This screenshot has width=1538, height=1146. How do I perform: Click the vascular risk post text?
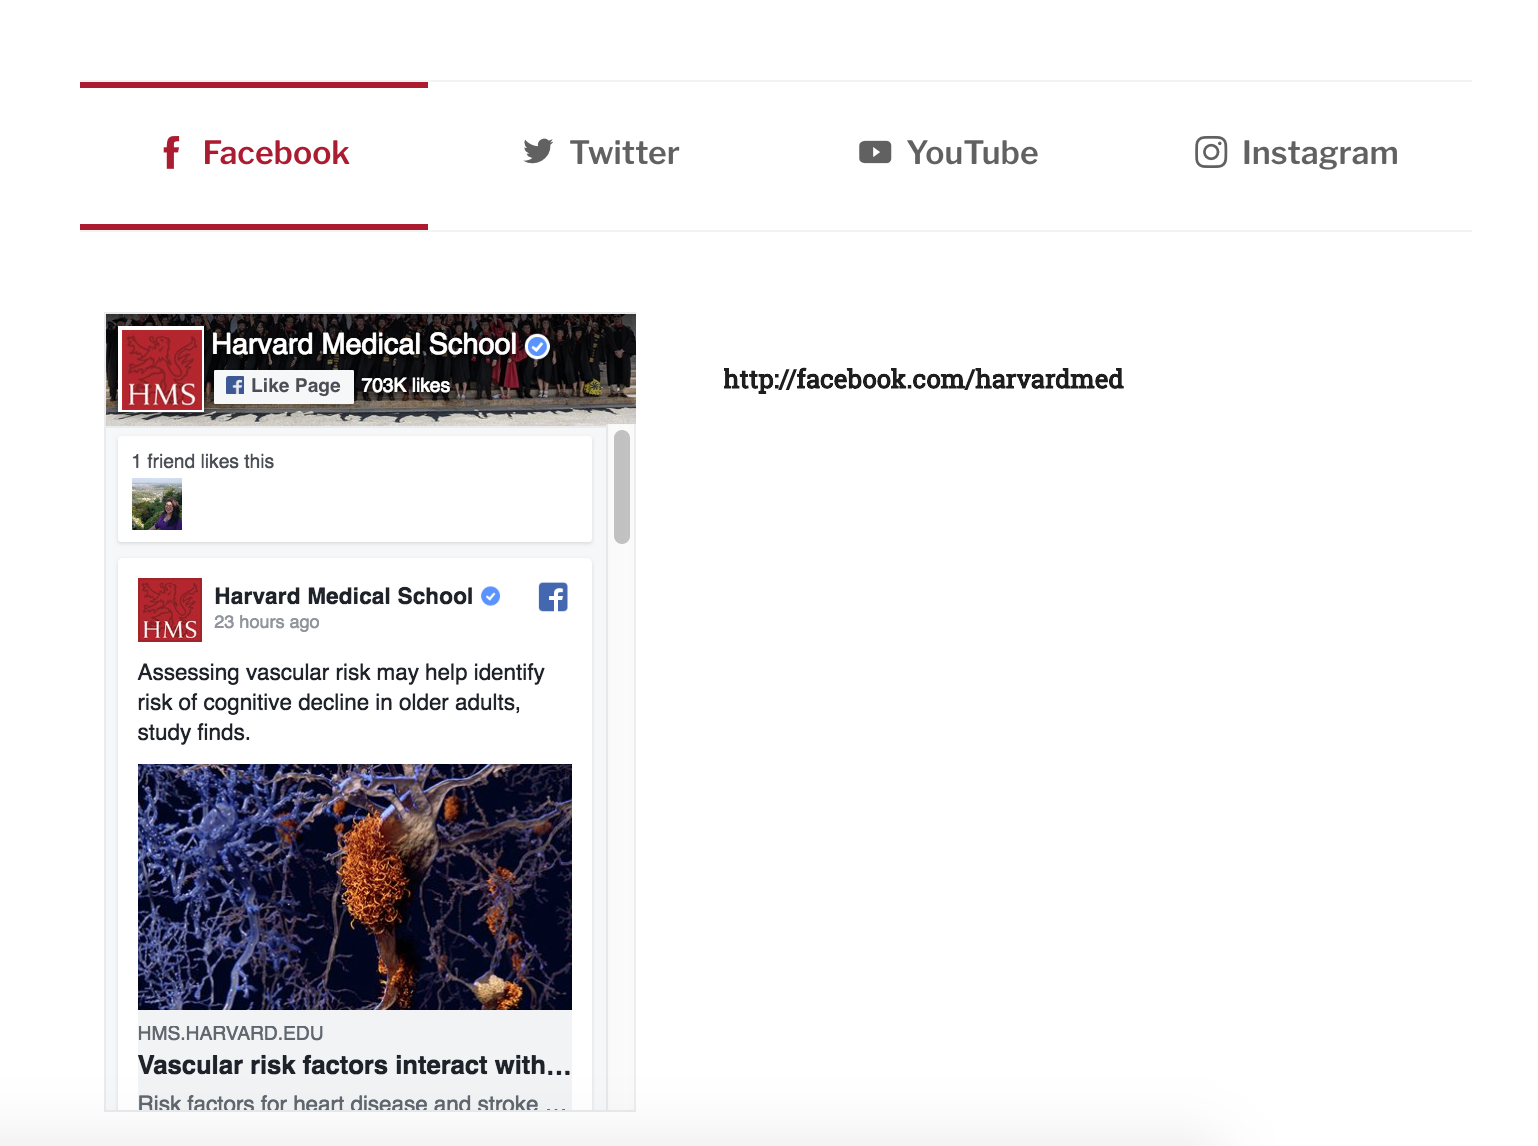pyautogui.click(x=341, y=702)
